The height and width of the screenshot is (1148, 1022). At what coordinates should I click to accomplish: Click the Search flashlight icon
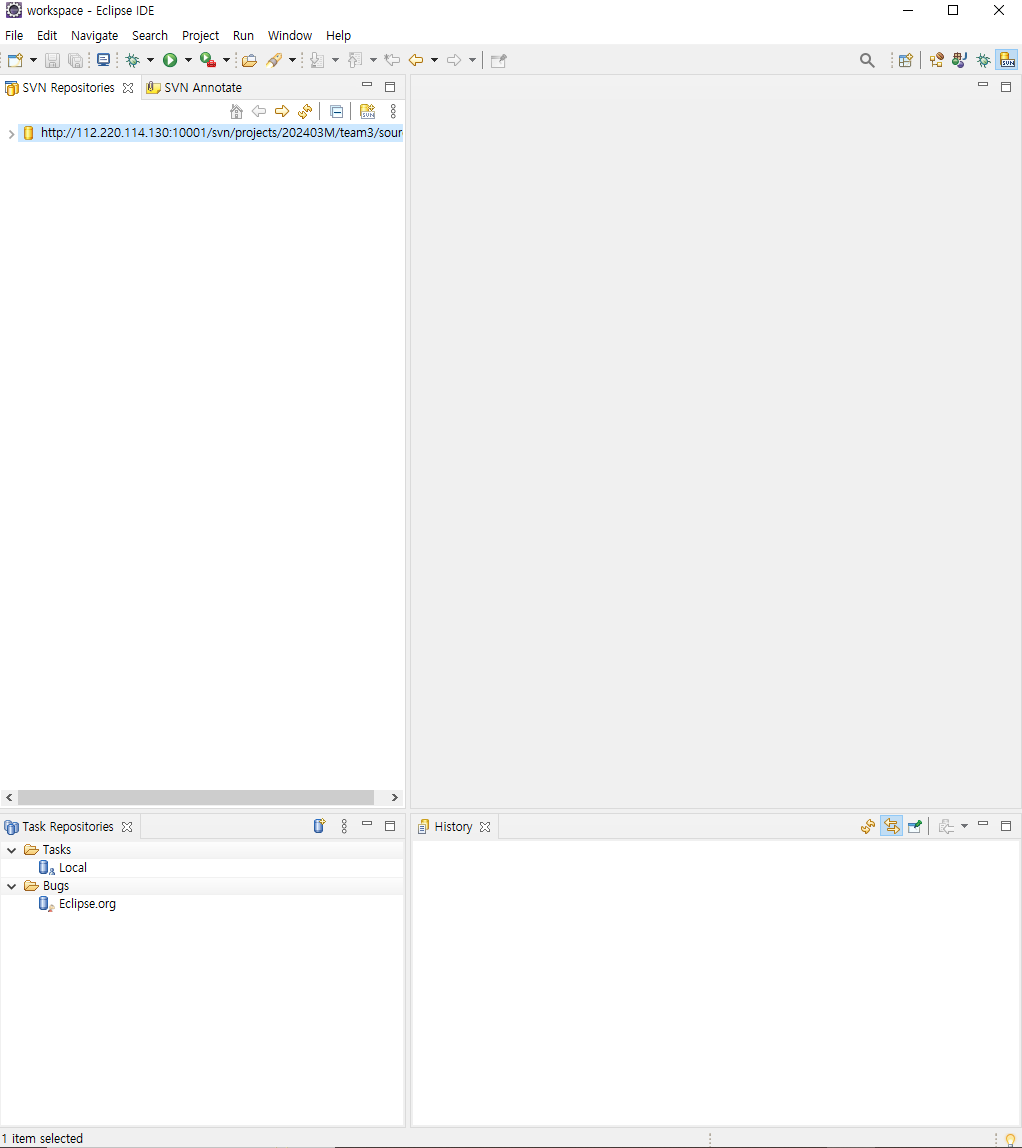point(275,60)
